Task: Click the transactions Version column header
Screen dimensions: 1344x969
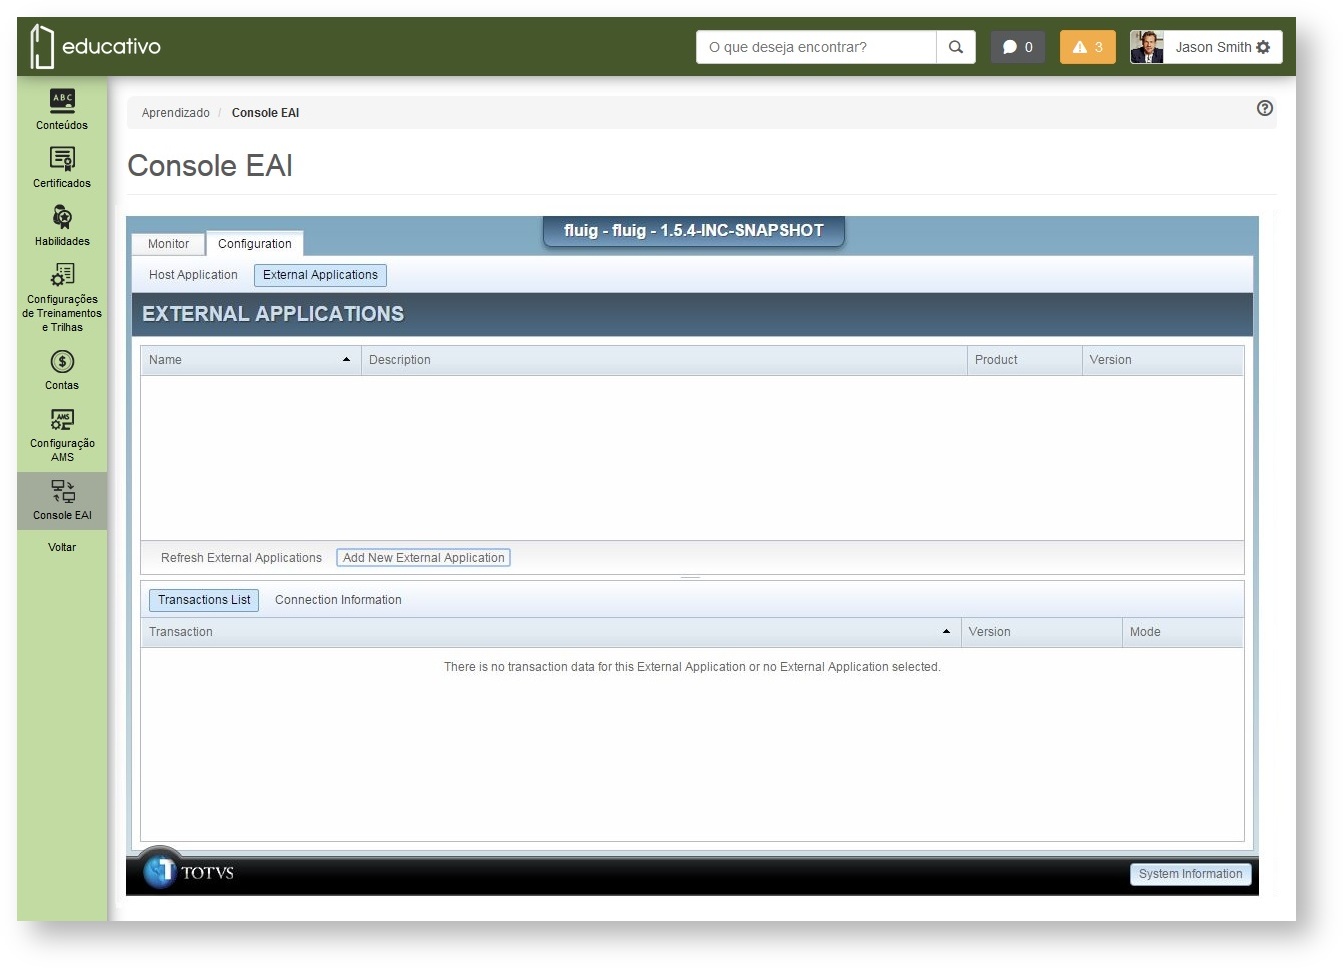Action: [1042, 632]
